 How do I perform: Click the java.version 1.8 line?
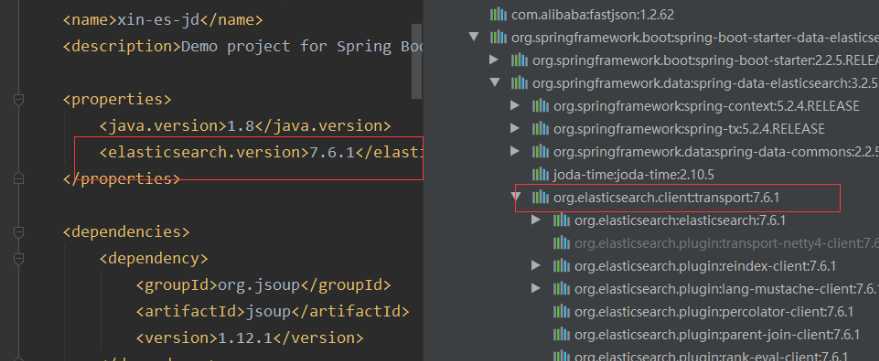coord(245,126)
